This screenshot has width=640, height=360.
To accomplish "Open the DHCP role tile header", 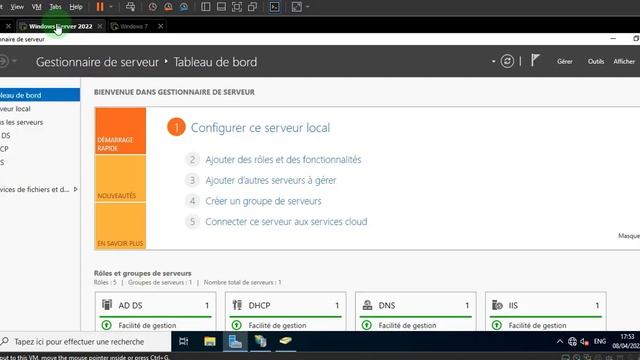I will 285,305.
